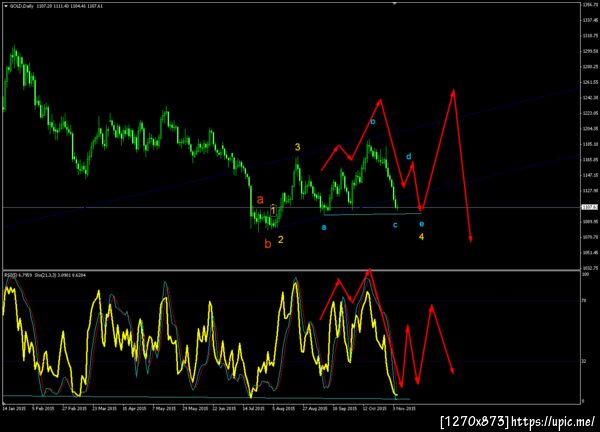This screenshot has height=432, width=600.
Task: Click the '29 May 2015' date label
Action: coord(194,409)
